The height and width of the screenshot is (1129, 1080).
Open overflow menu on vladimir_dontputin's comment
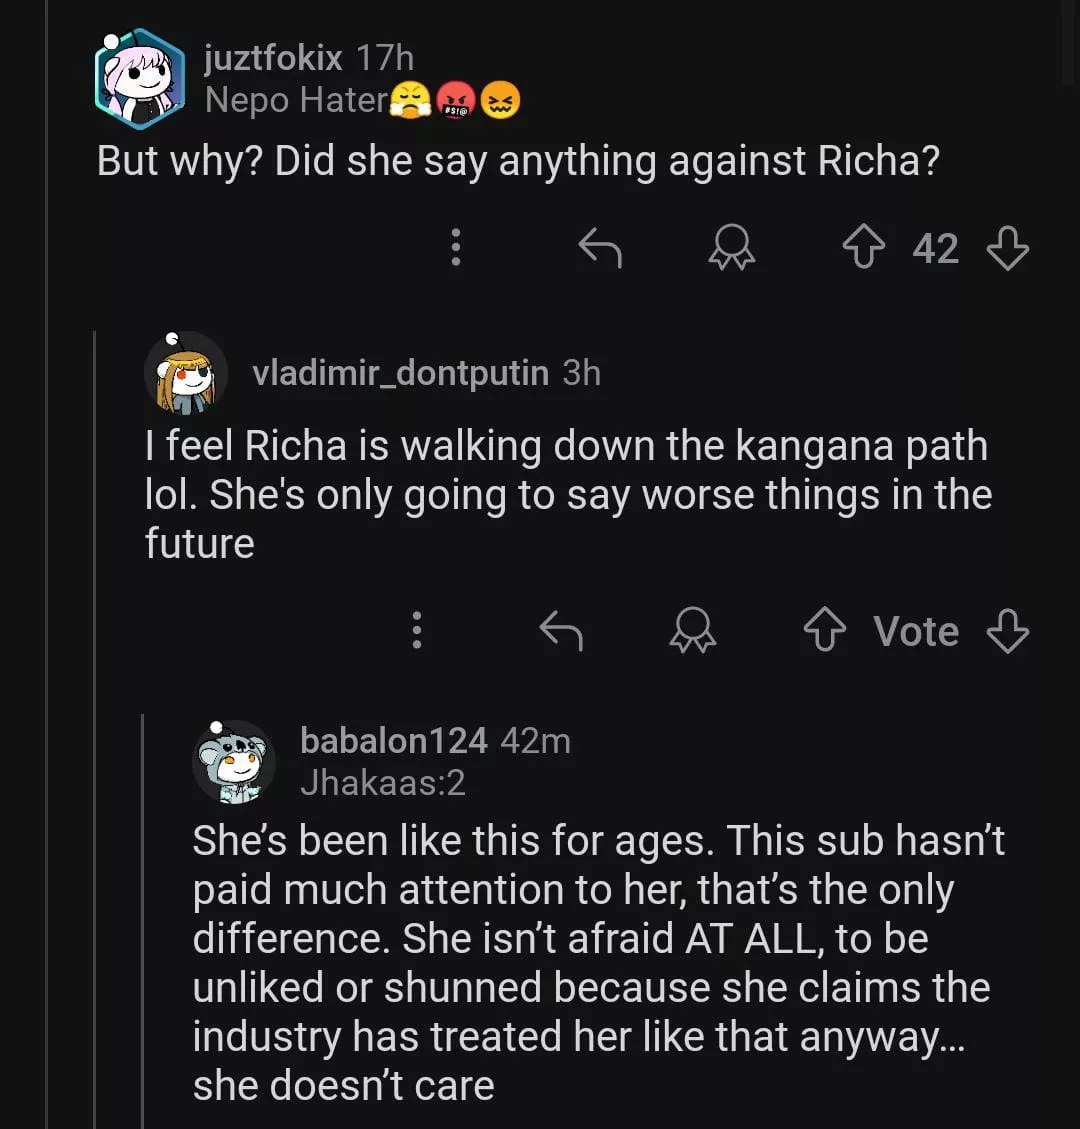(x=417, y=631)
